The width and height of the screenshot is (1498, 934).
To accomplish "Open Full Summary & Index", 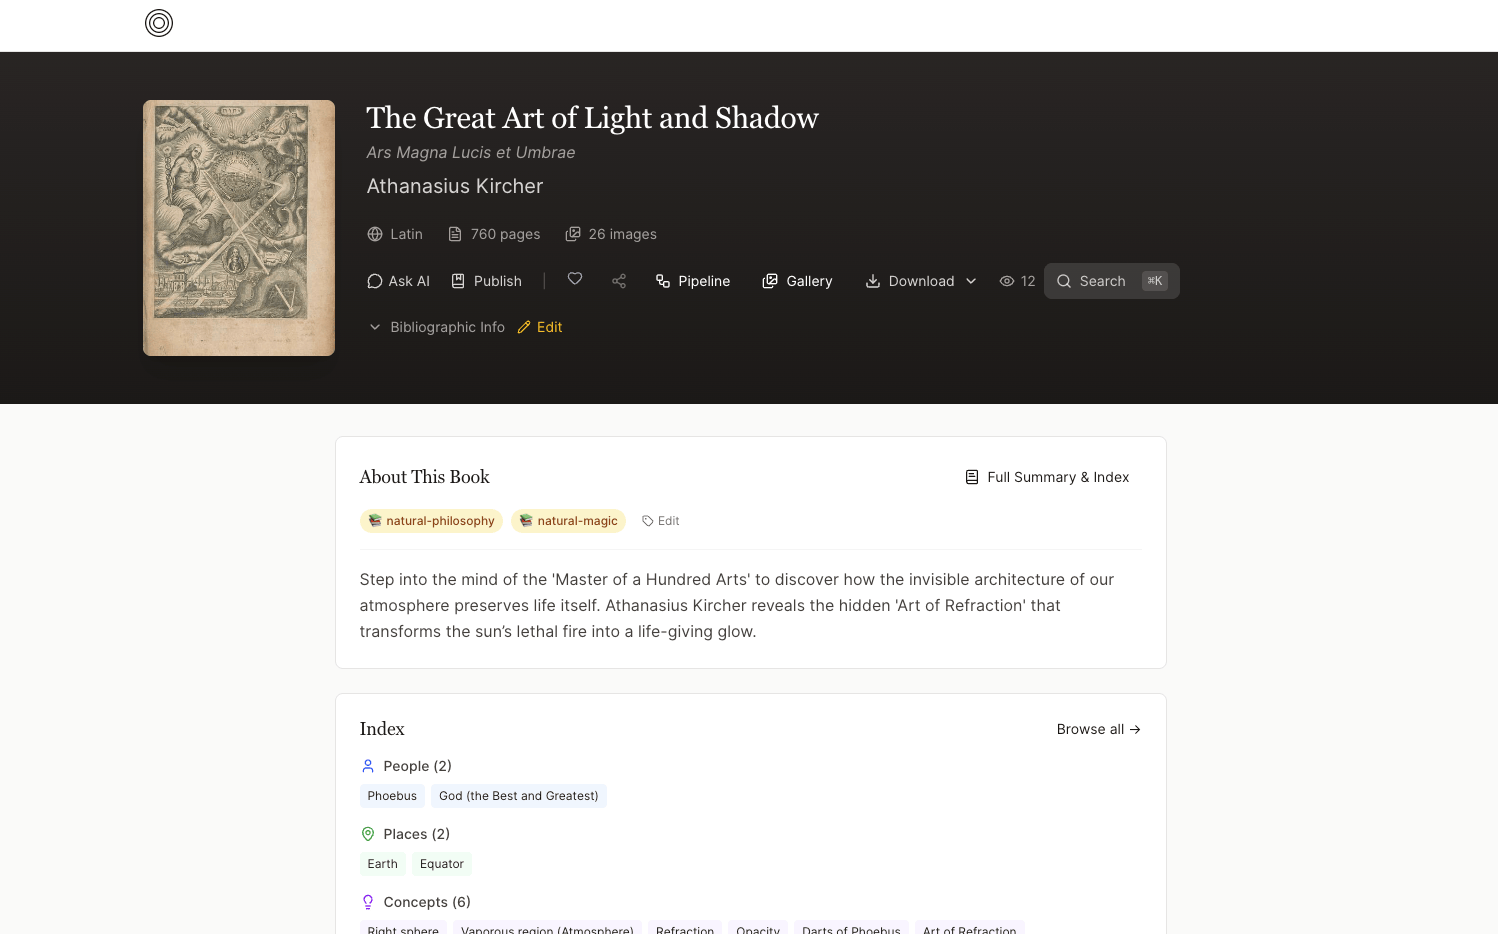I will 1047,477.
